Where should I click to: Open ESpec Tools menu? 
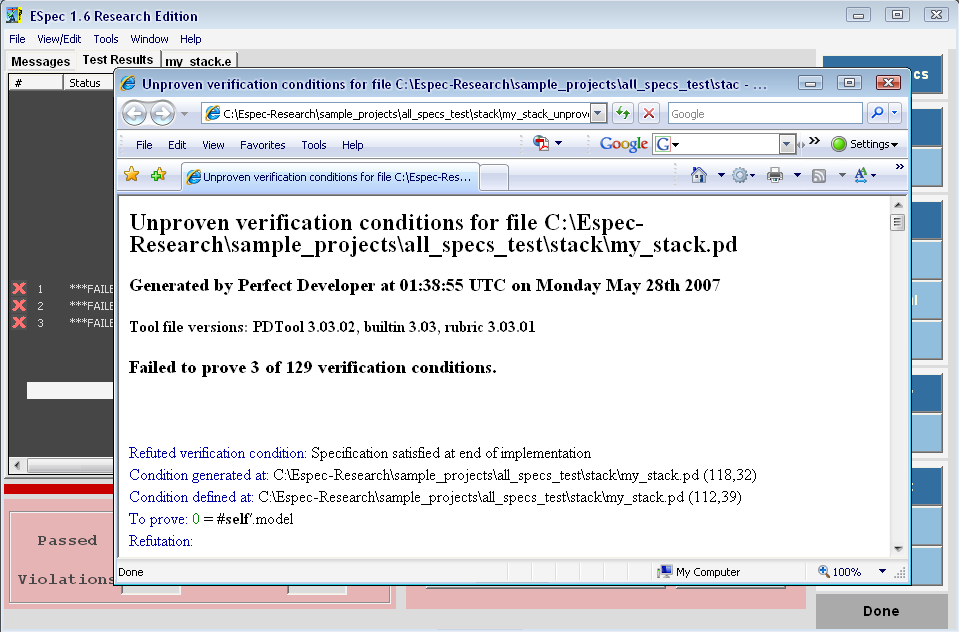106,39
